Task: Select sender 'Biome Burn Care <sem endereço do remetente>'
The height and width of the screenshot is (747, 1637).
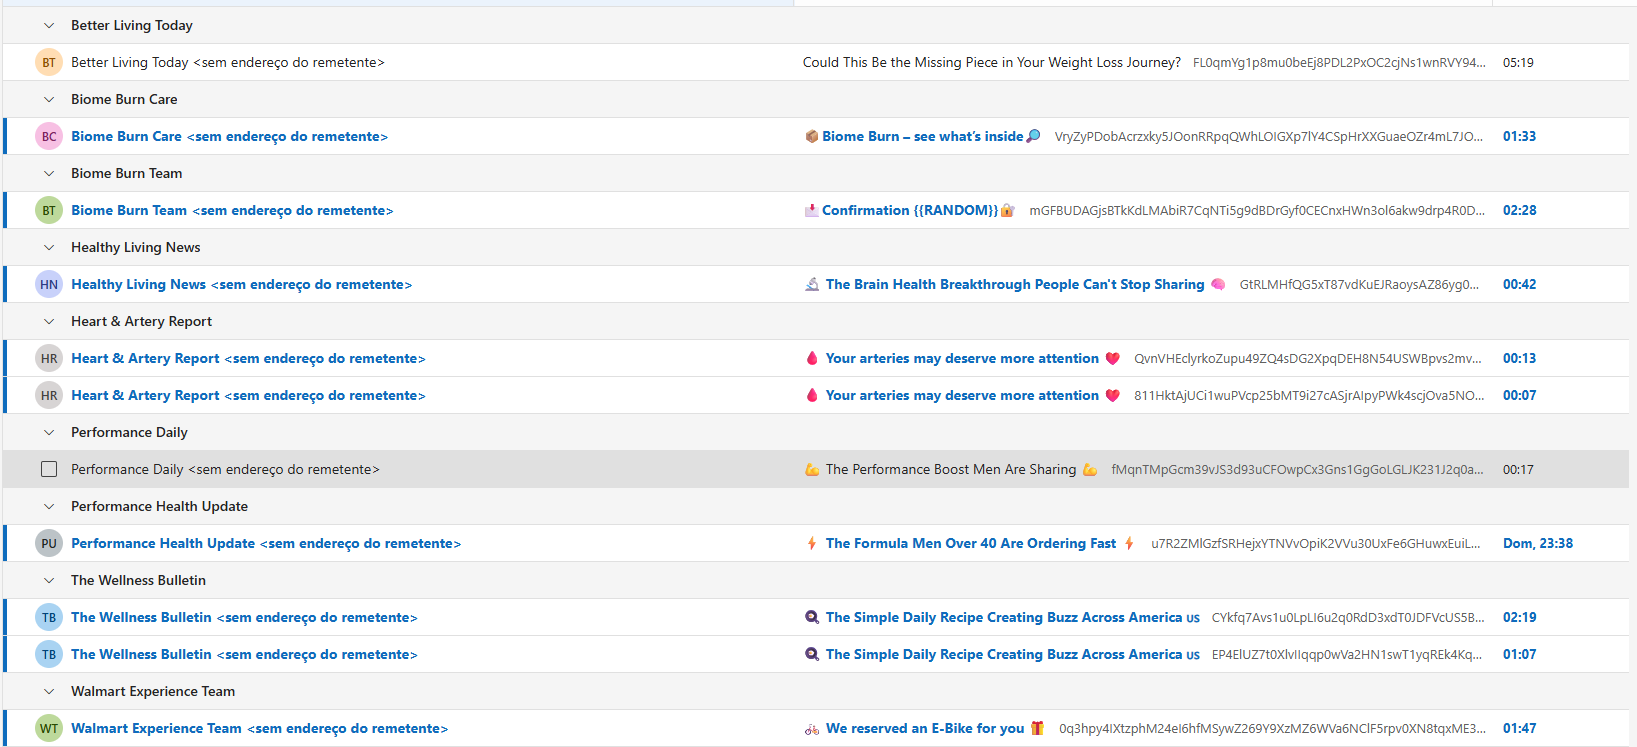Action: pyautogui.click(x=229, y=136)
